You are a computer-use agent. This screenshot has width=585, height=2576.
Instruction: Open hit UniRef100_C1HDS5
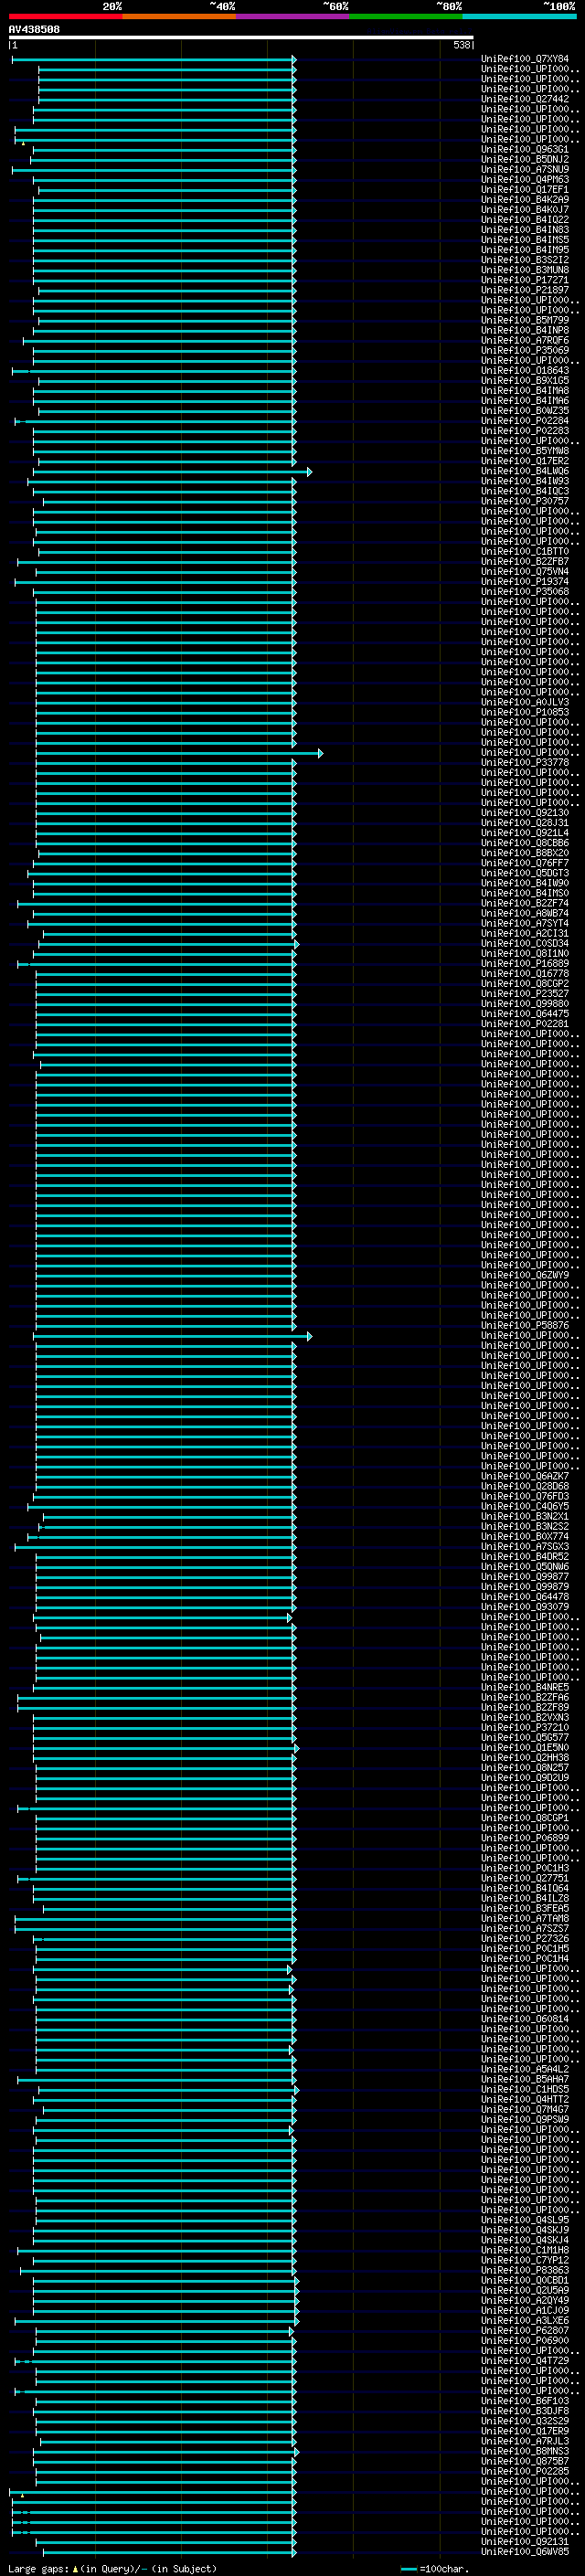(x=525, y=2089)
